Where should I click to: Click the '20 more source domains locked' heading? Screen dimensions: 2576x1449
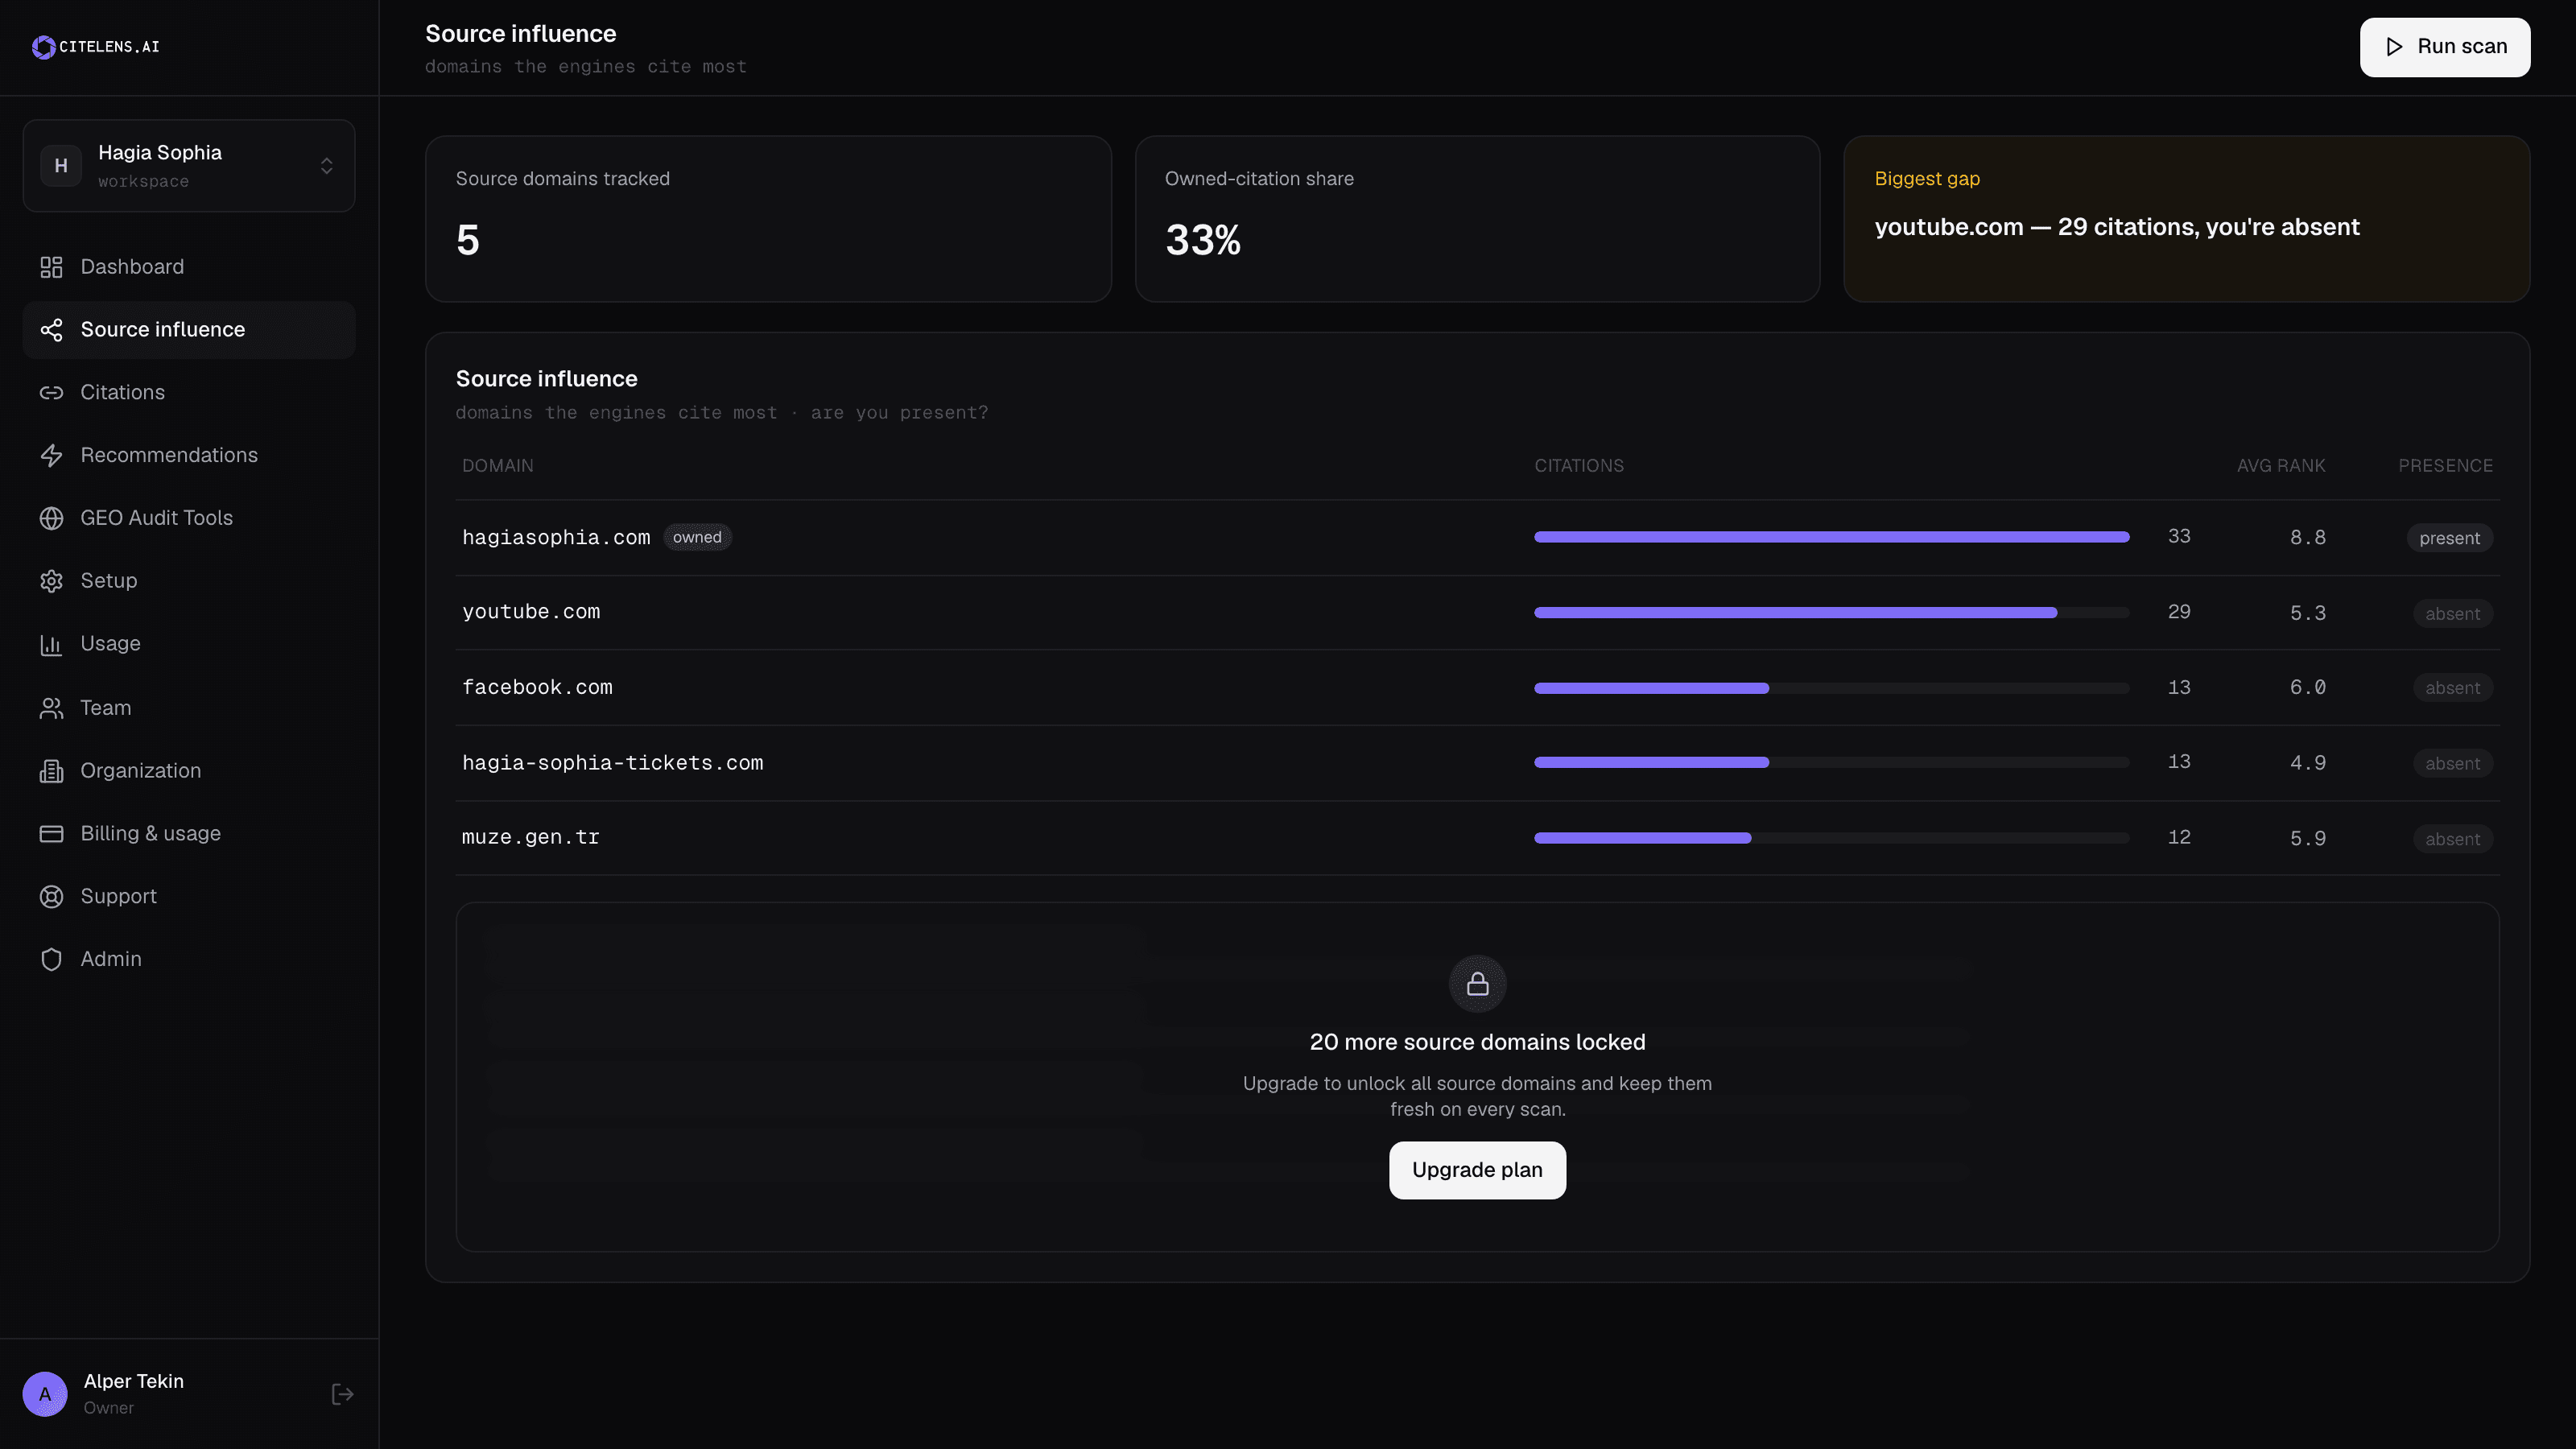point(1477,1042)
